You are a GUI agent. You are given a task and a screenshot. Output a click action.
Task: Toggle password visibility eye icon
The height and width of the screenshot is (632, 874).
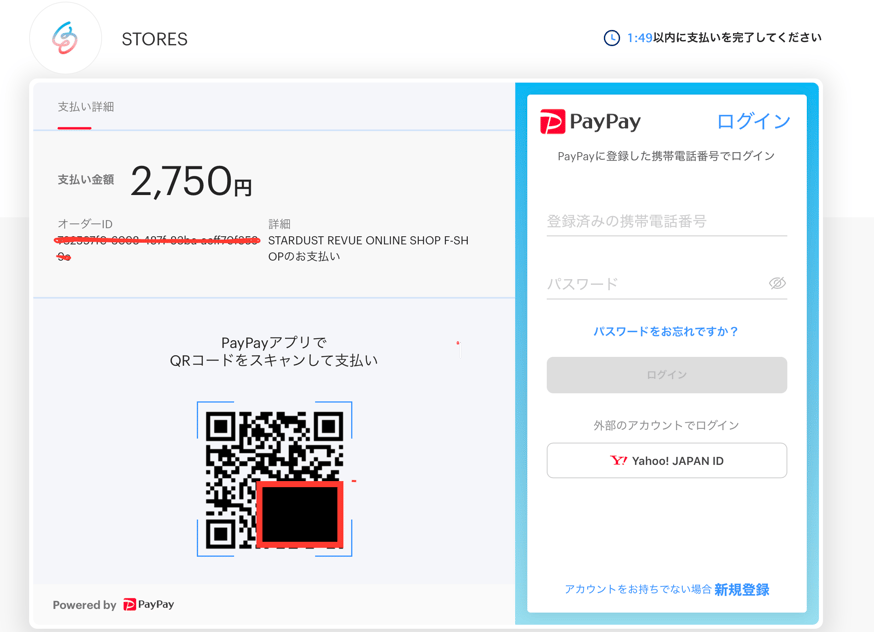pyautogui.click(x=777, y=283)
